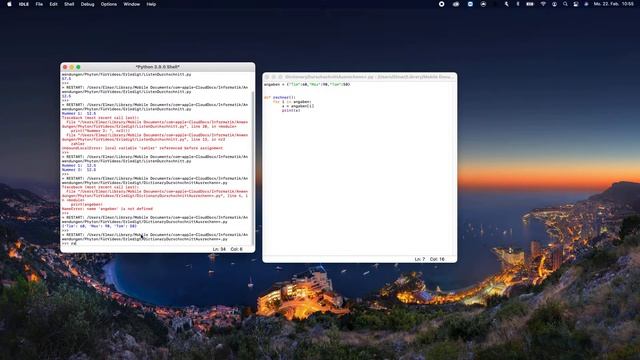This screenshot has height=360, width=640.
Task: Click the NameError 'angaben' not defined line
Action: point(107,209)
